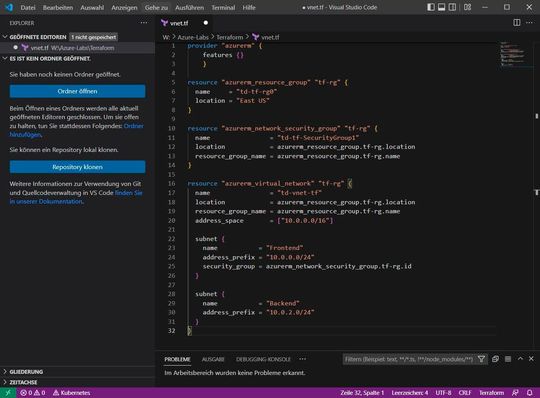
Task: Click unsaved dot on vnet.tf tab
Action: point(206,23)
